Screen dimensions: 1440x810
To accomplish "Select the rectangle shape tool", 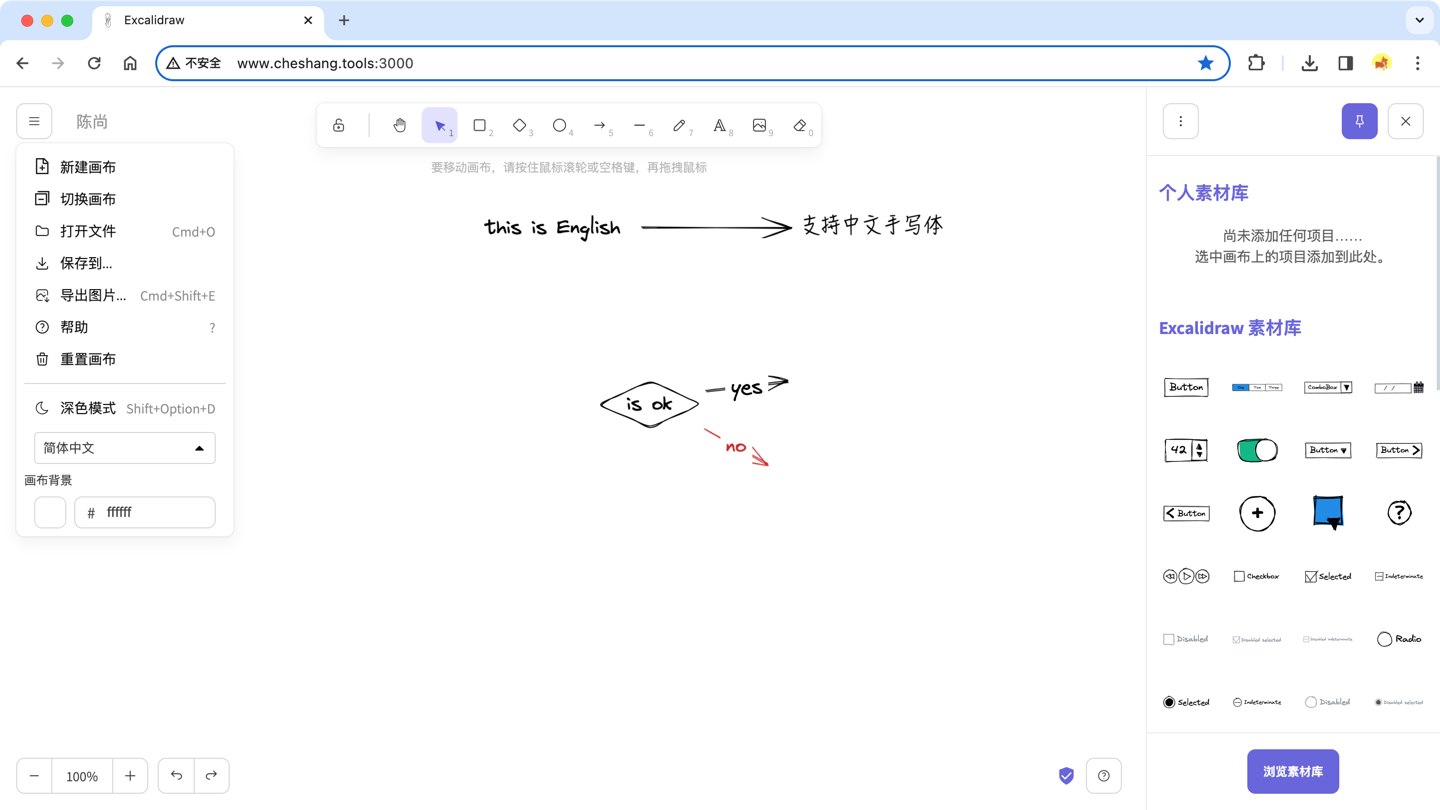I will [480, 125].
